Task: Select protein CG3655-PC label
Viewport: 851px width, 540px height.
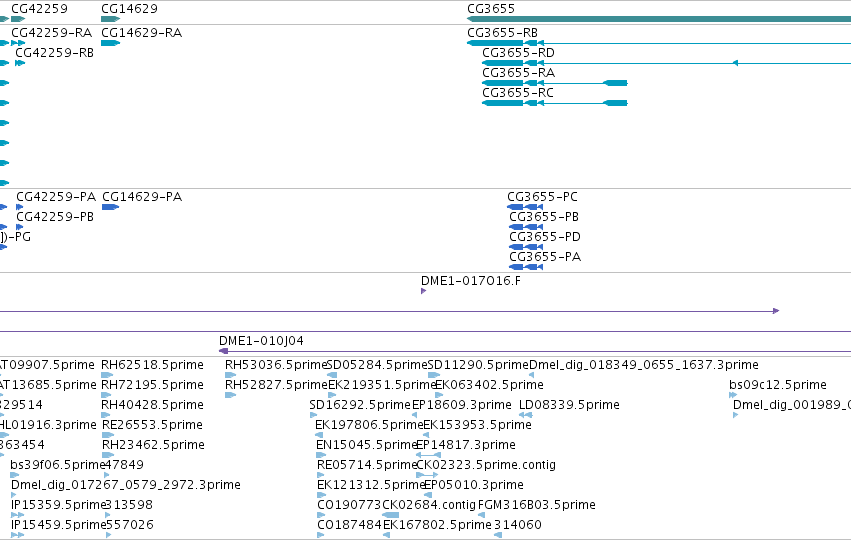Action: pos(542,196)
